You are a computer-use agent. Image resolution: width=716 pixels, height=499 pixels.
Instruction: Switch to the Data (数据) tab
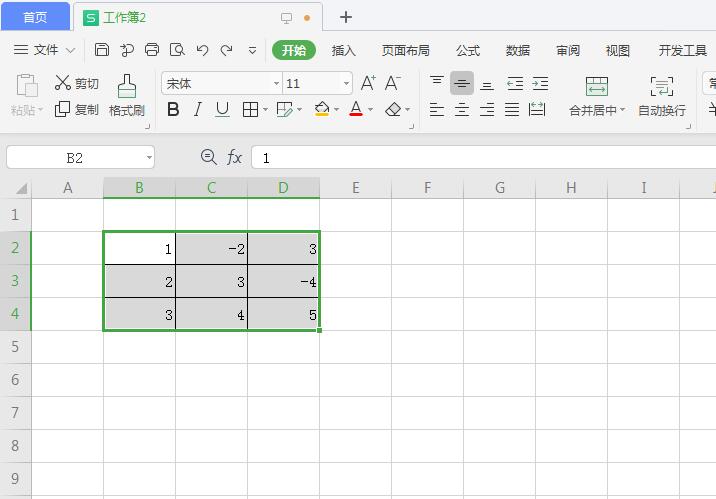point(518,50)
